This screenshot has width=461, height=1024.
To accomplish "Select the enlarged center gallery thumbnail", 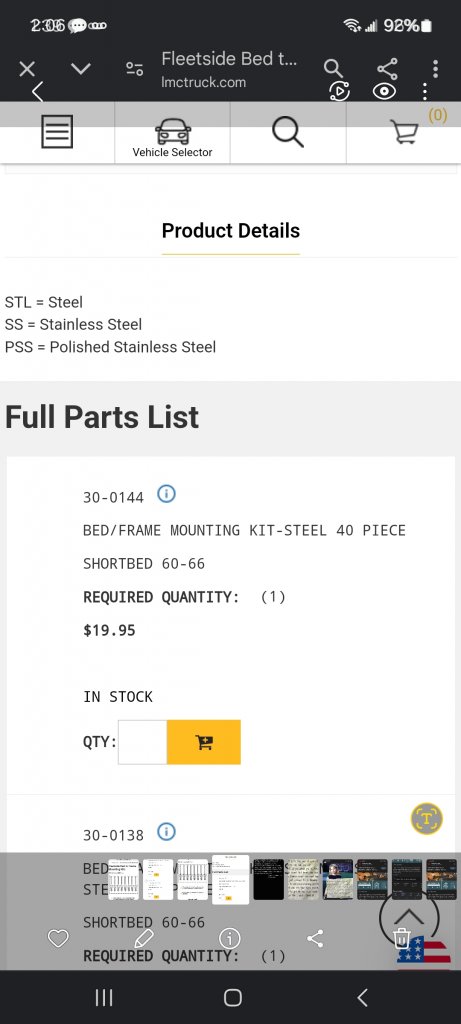I will tap(230, 879).
